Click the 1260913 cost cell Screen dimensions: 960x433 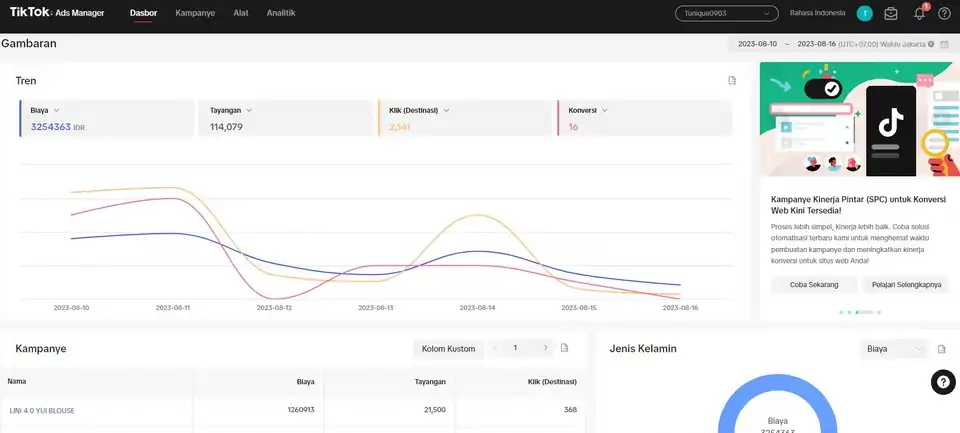point(301,409)
